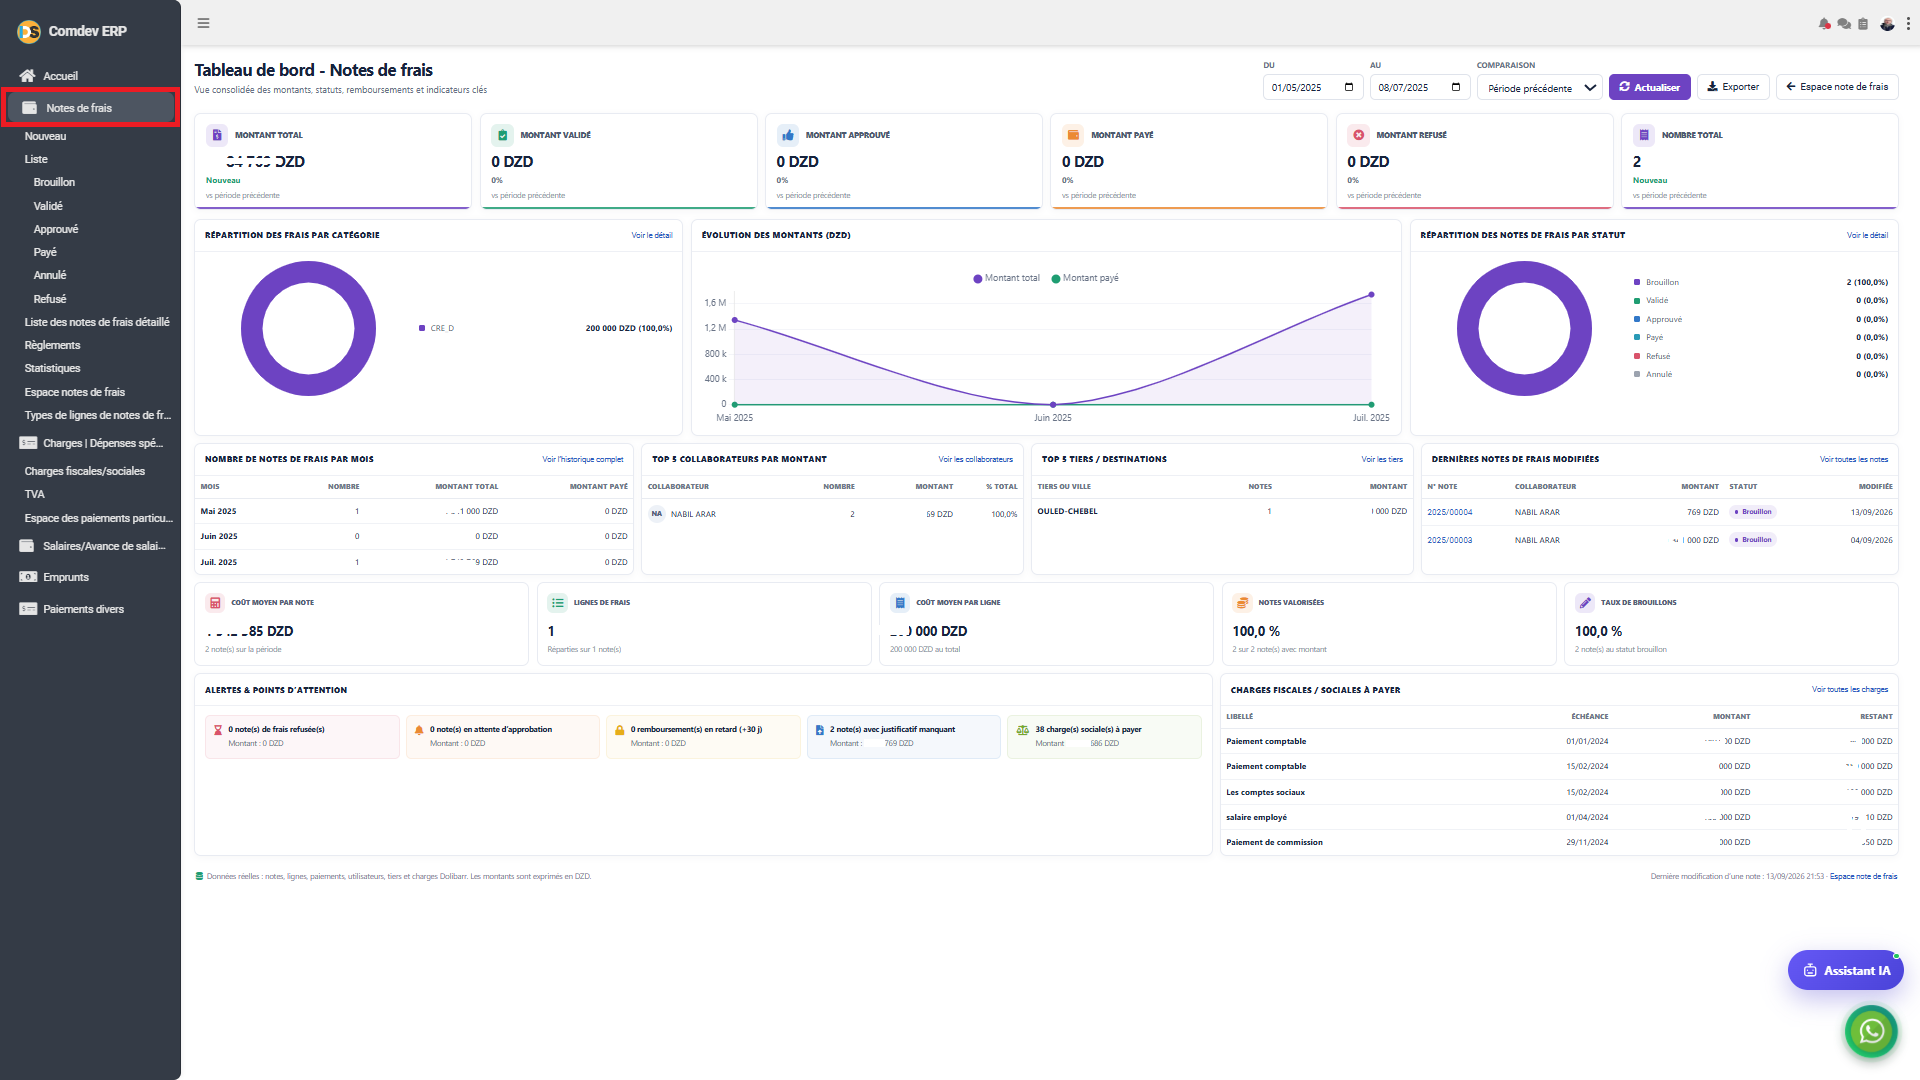Open expense note 2025/00004 link
This screenshot has width=1920, height=1080.
click(x=1450, y=512)
